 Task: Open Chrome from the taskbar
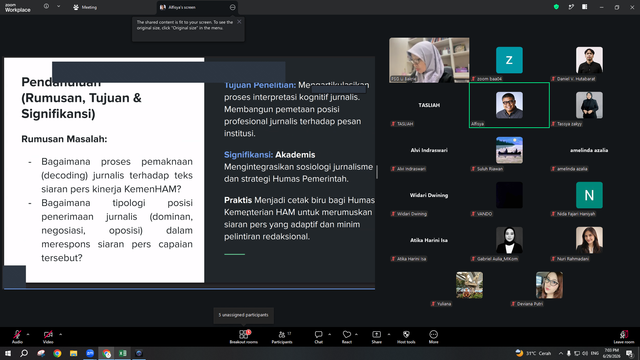(57, 353)
